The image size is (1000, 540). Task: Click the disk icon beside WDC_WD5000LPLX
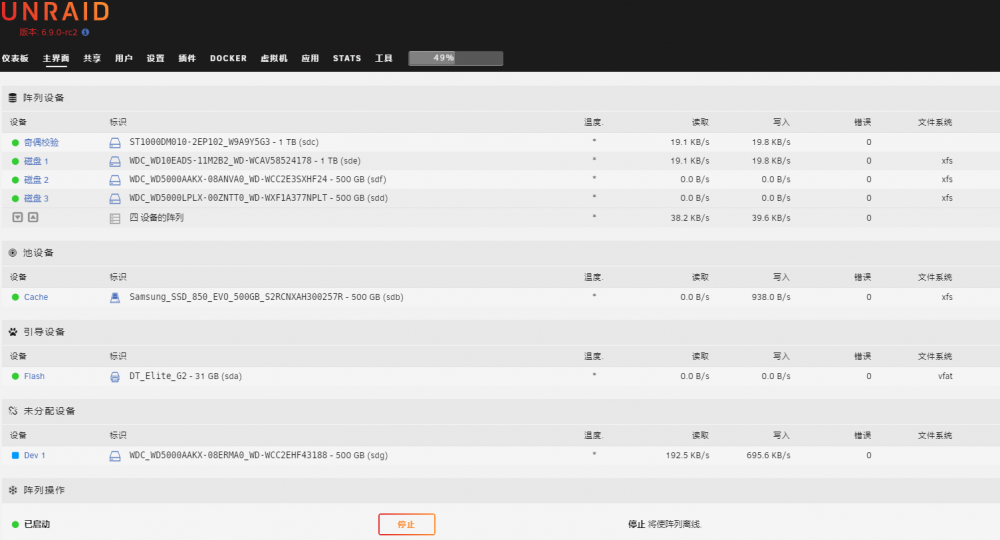(115, 199)
